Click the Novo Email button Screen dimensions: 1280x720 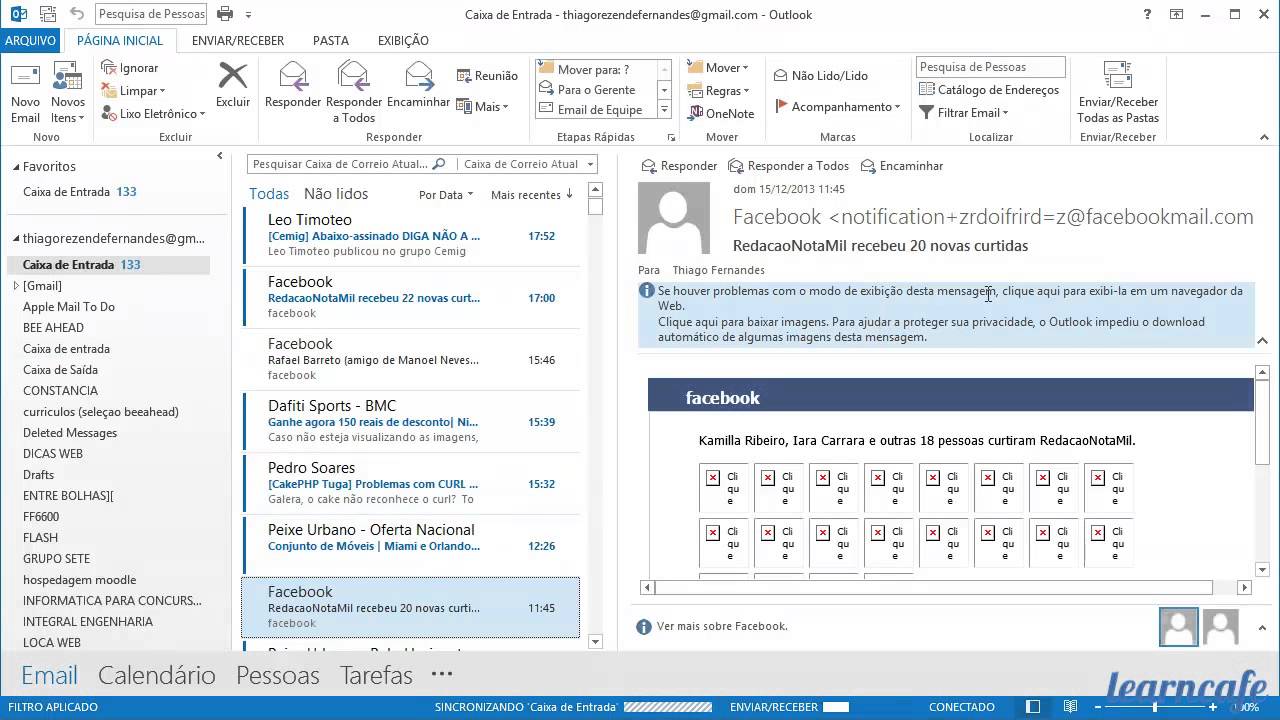click(25, 92)
